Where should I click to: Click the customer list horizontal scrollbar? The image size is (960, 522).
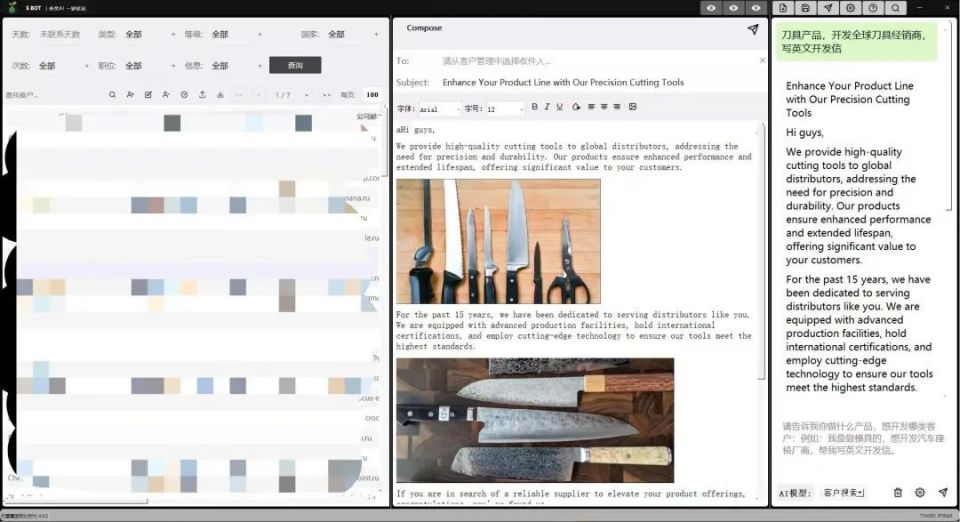point(77,501)
